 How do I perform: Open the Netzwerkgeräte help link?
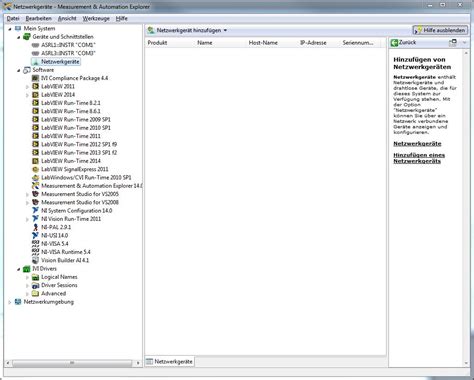(417, 144)
